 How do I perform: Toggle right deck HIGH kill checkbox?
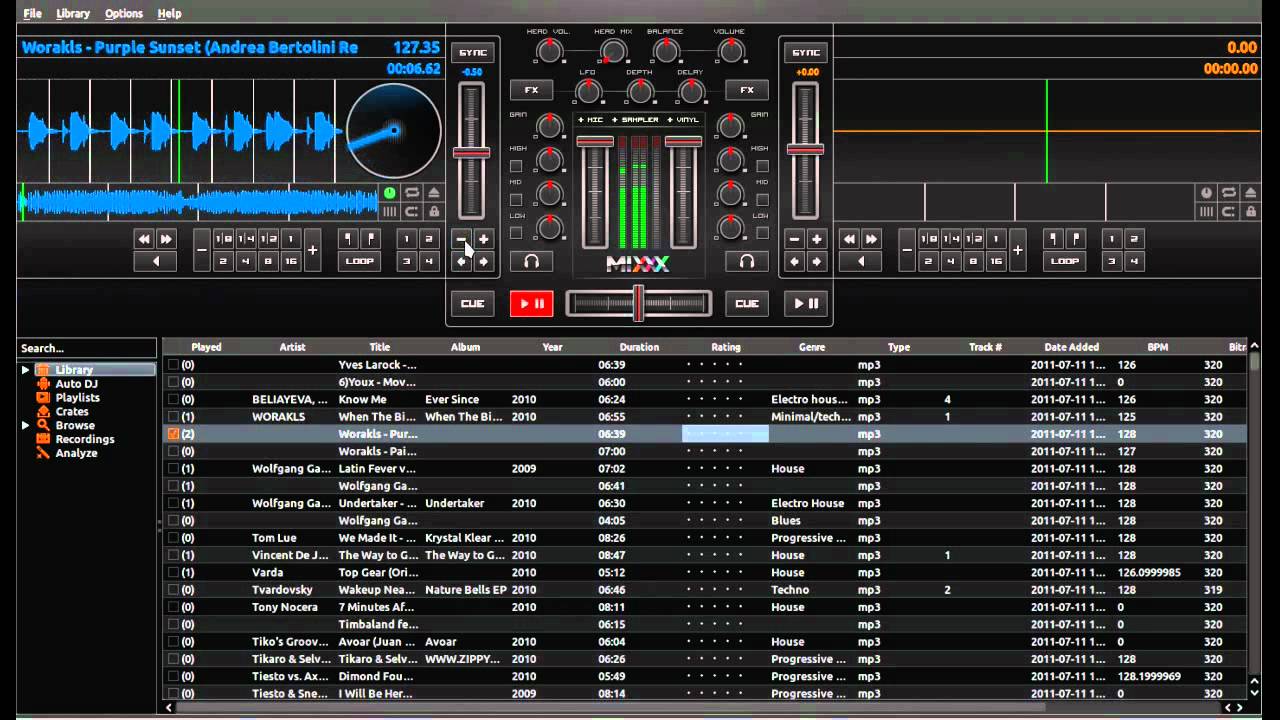[x=762, y=166]
